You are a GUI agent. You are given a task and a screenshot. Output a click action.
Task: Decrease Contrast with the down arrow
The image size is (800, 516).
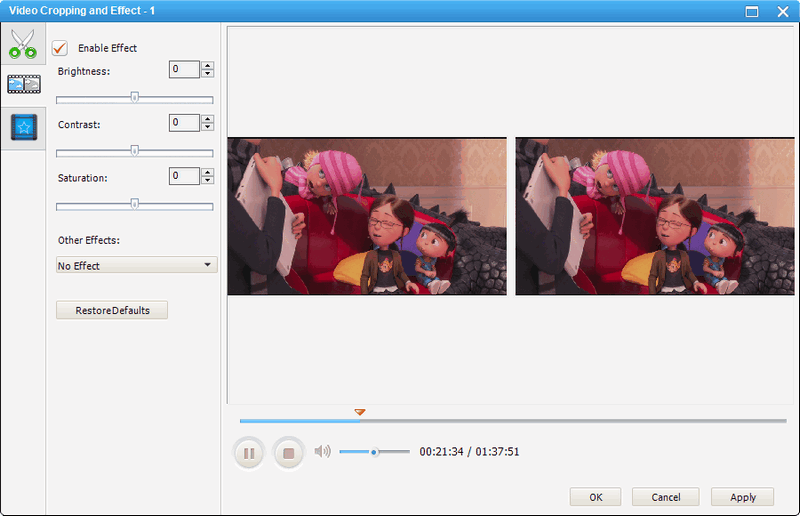click(x=207, y=127)
